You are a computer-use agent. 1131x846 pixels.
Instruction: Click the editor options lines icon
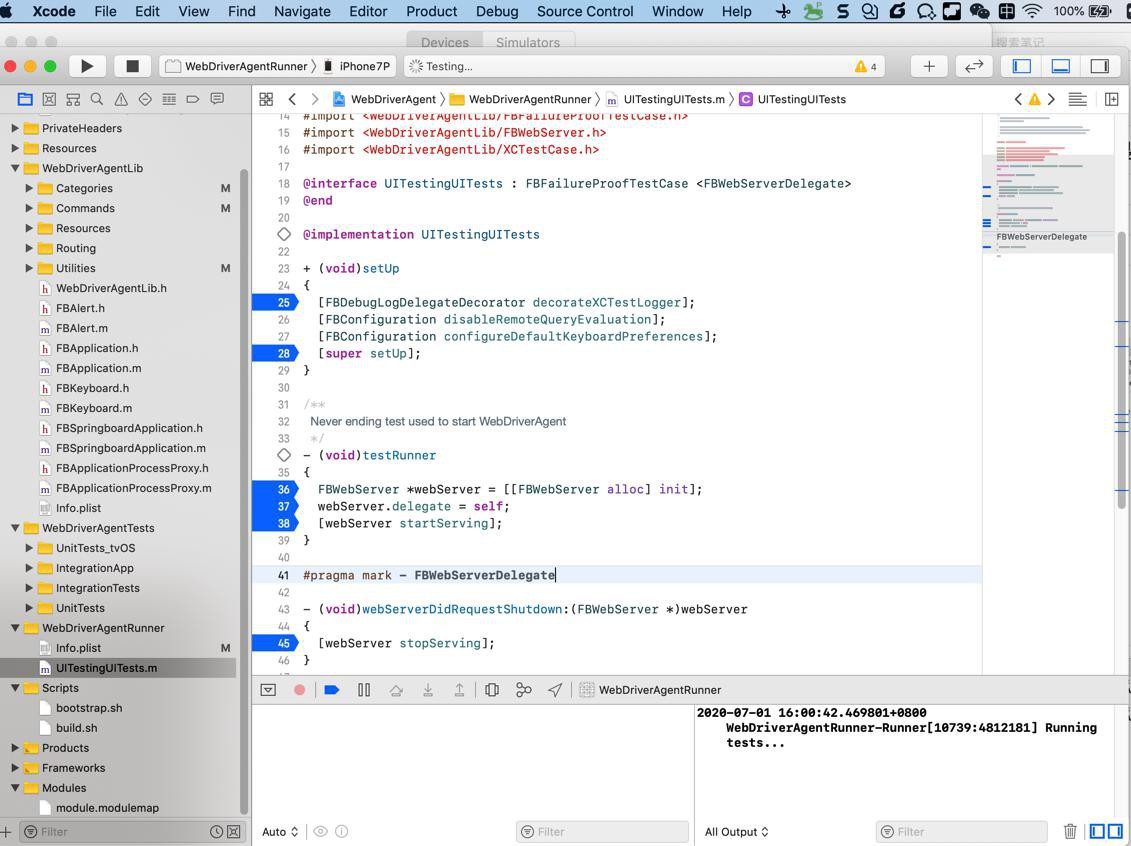pos(1078,100)
